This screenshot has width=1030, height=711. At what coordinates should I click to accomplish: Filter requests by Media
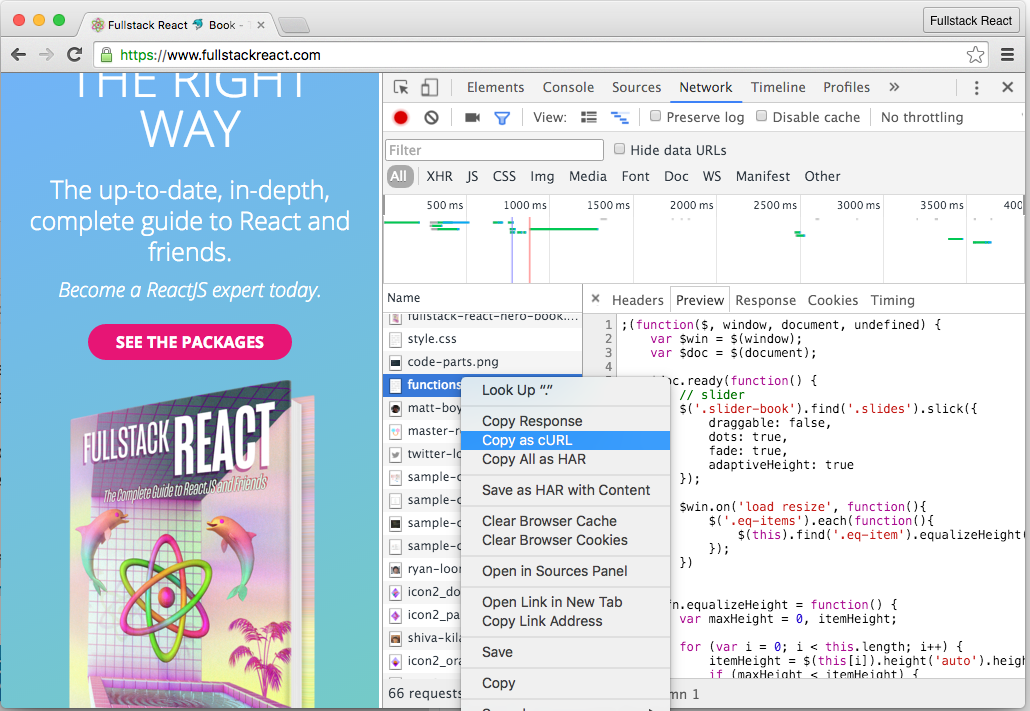point(587,176)
